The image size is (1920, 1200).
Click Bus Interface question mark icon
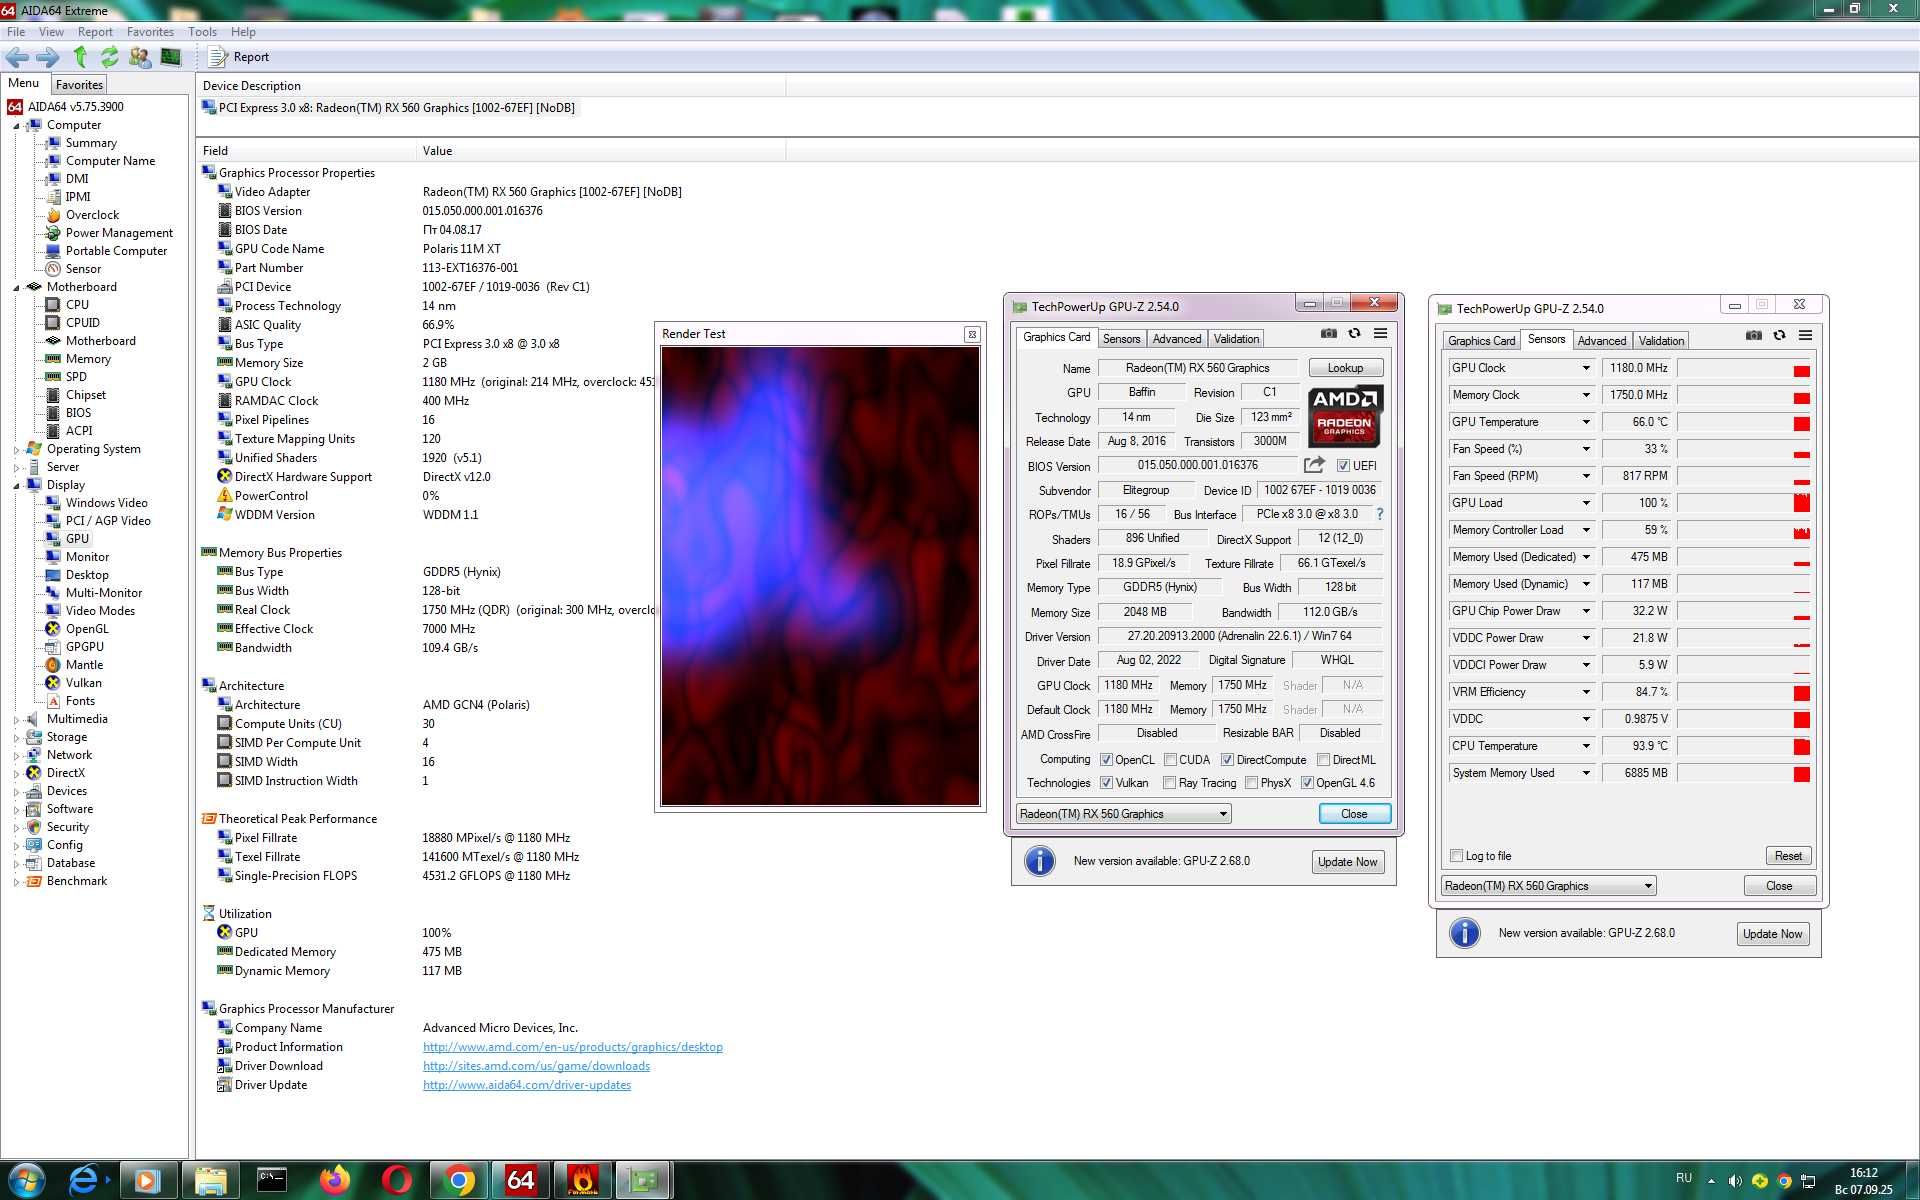click(x=1380, y=514)
